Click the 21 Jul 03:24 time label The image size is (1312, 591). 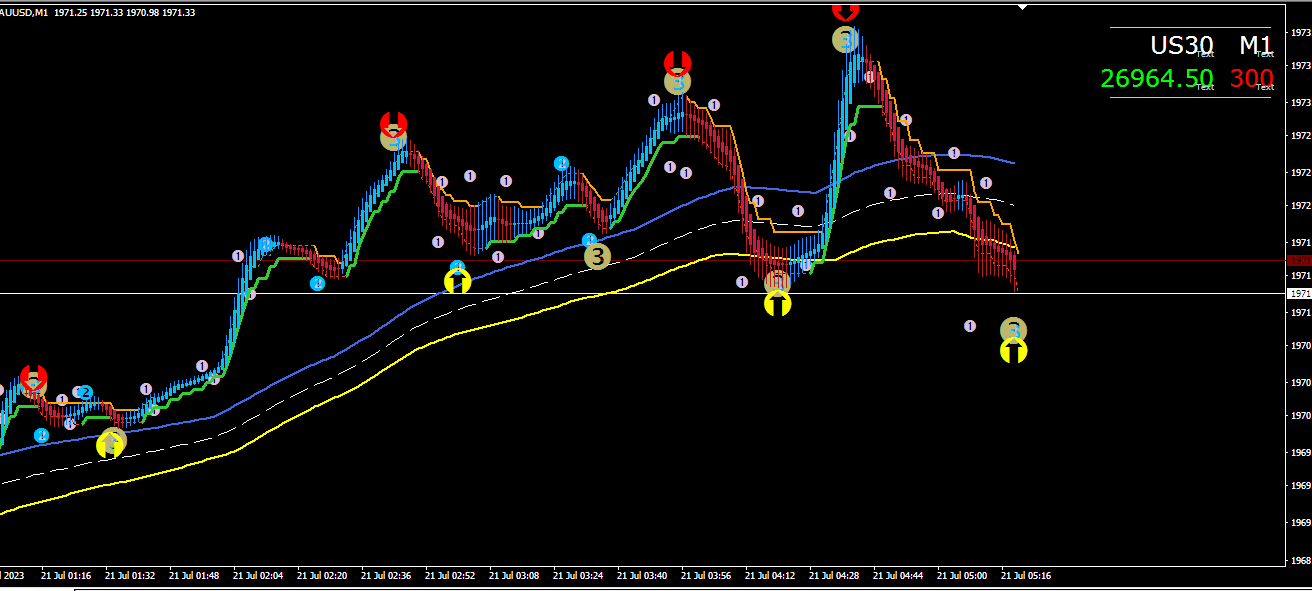point(578,576)
